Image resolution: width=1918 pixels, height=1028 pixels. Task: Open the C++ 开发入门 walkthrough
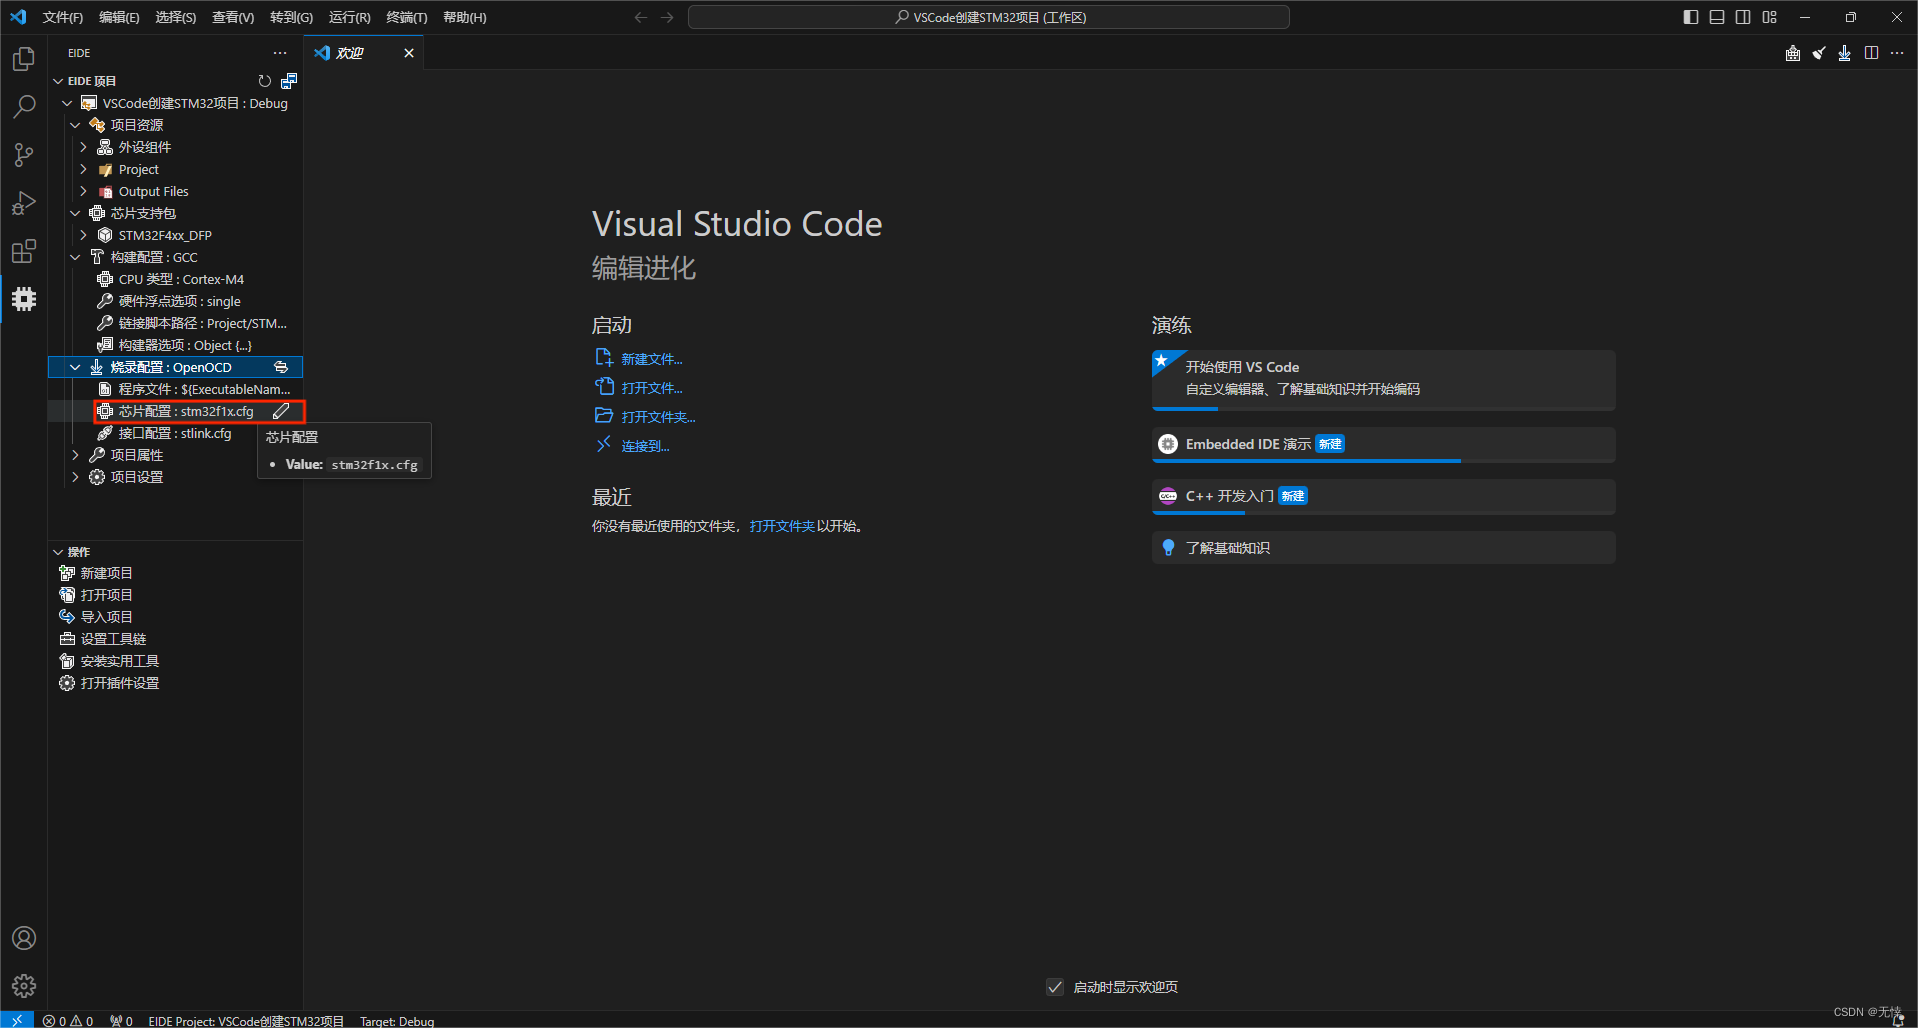tap(1383, 497)
